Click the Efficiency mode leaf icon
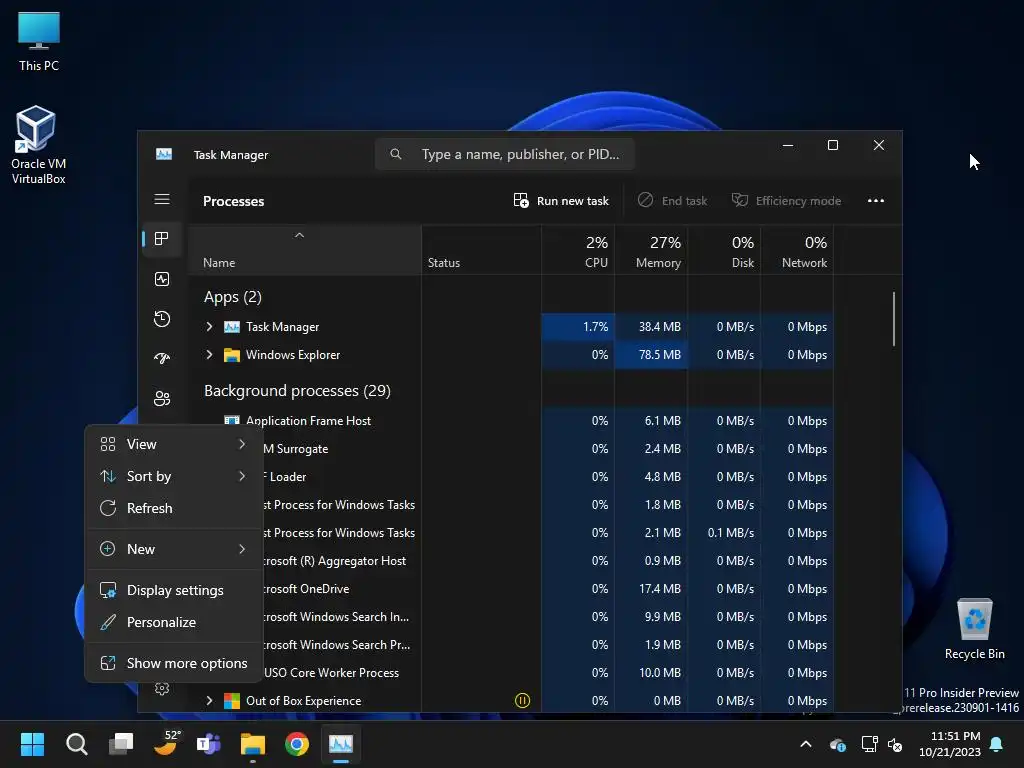This screenshot has width=1024, height=768. [739, 200]
